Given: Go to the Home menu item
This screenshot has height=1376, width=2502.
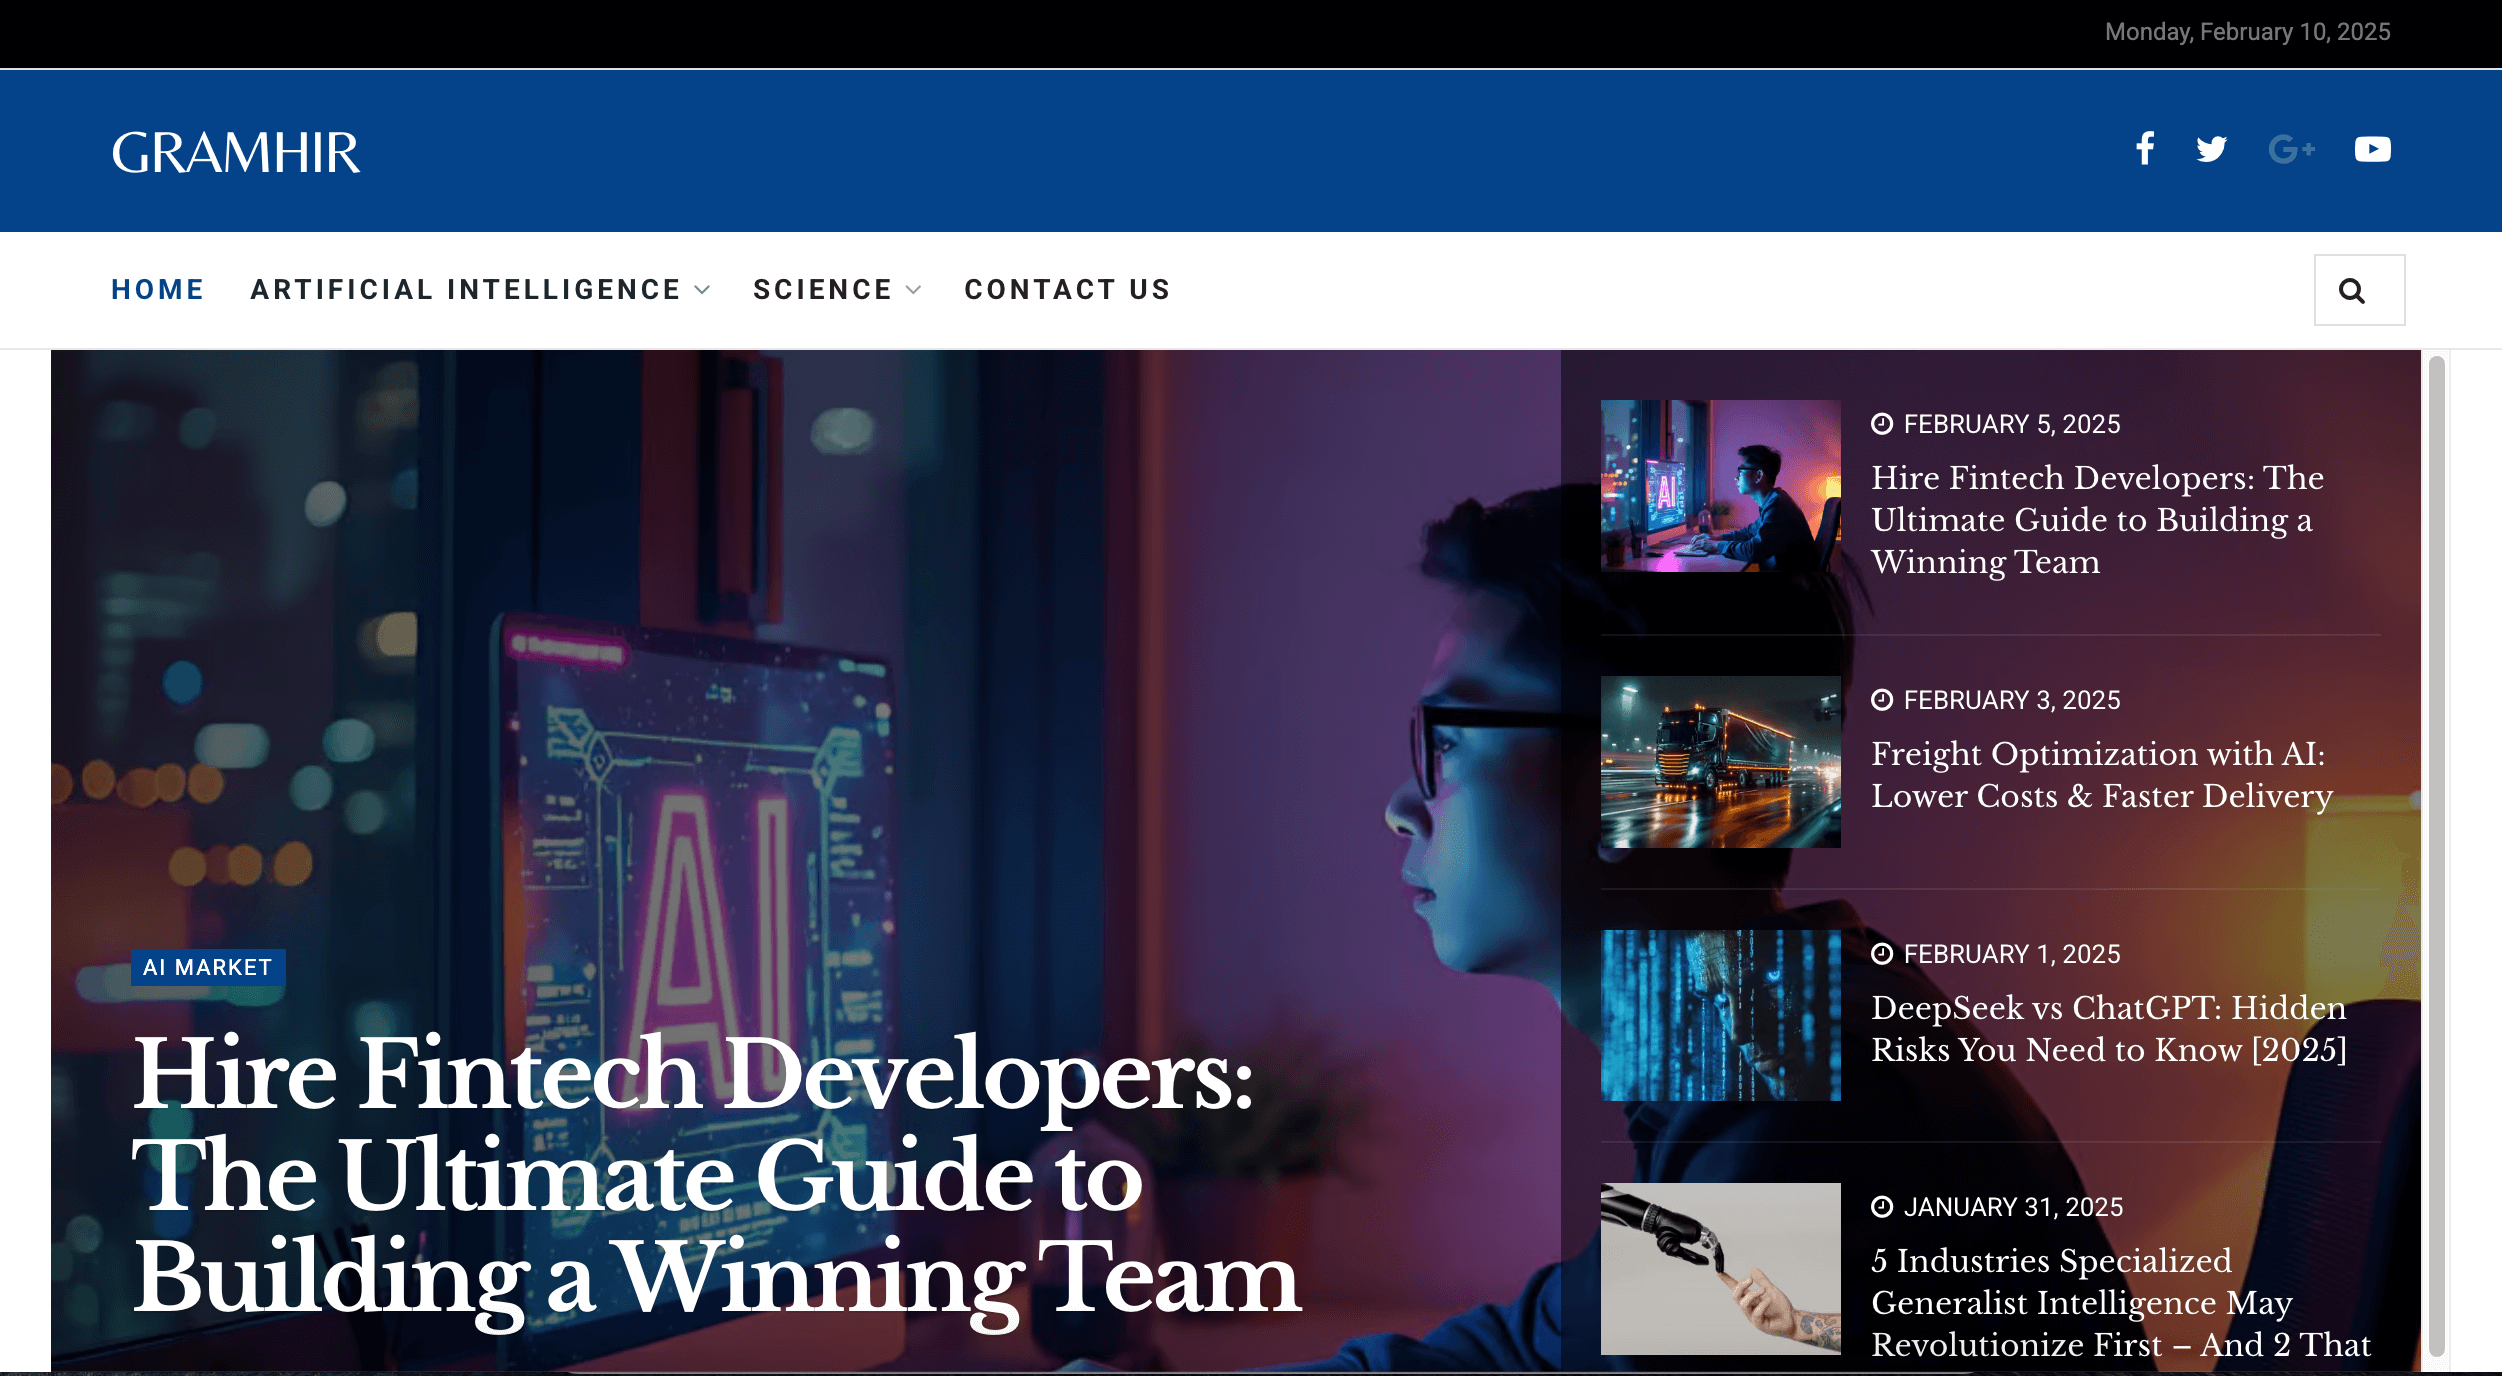Looking at the screenshot, I should (157, 290).
